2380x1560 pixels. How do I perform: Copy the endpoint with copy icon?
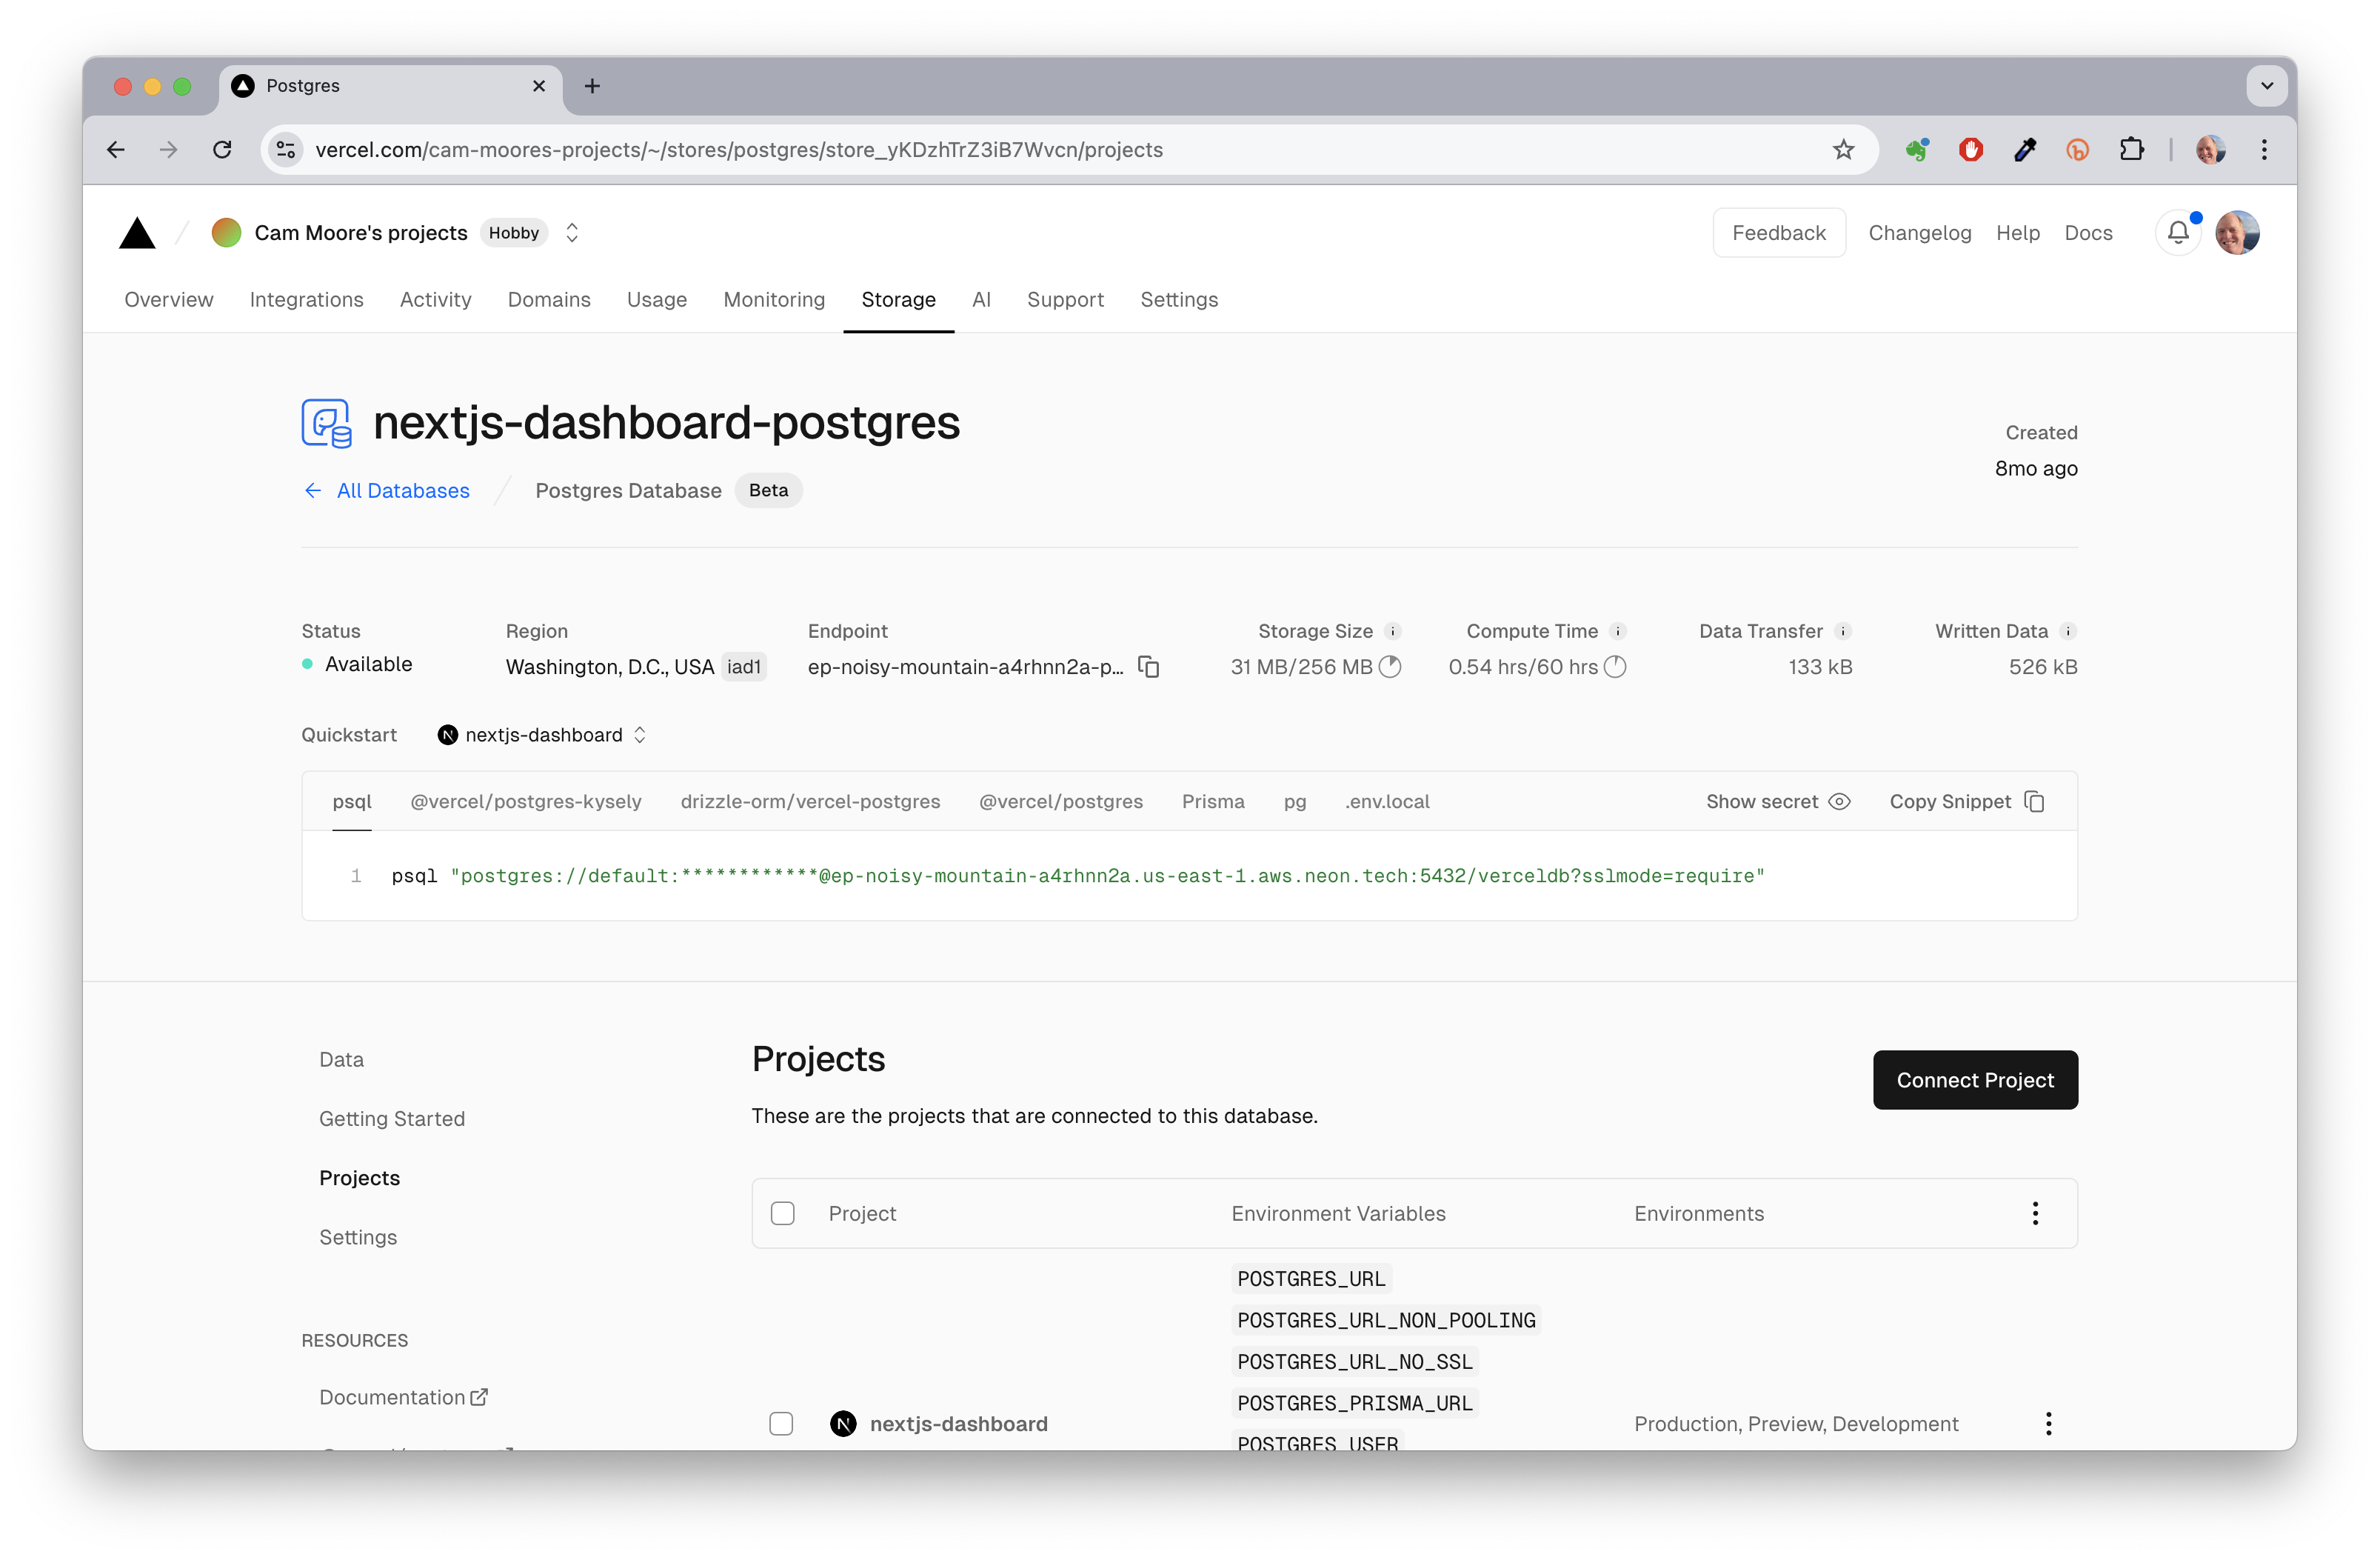click(1149, 667)
